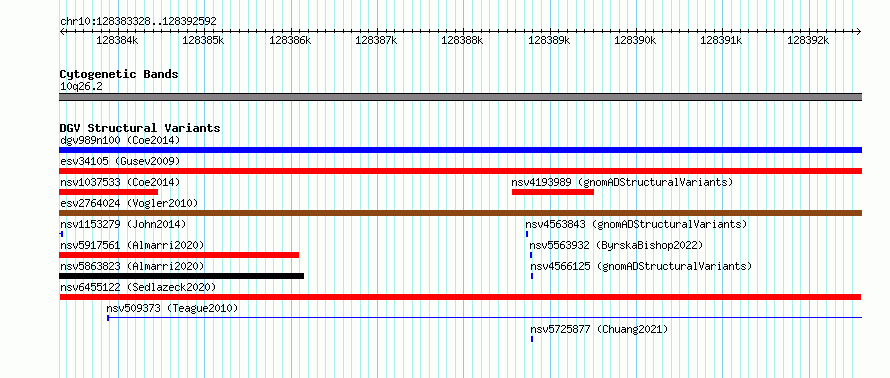Click the brown esv2764024 variant bar
The height and width of the screenshot is (378, 890).
[x=460, y=213]
